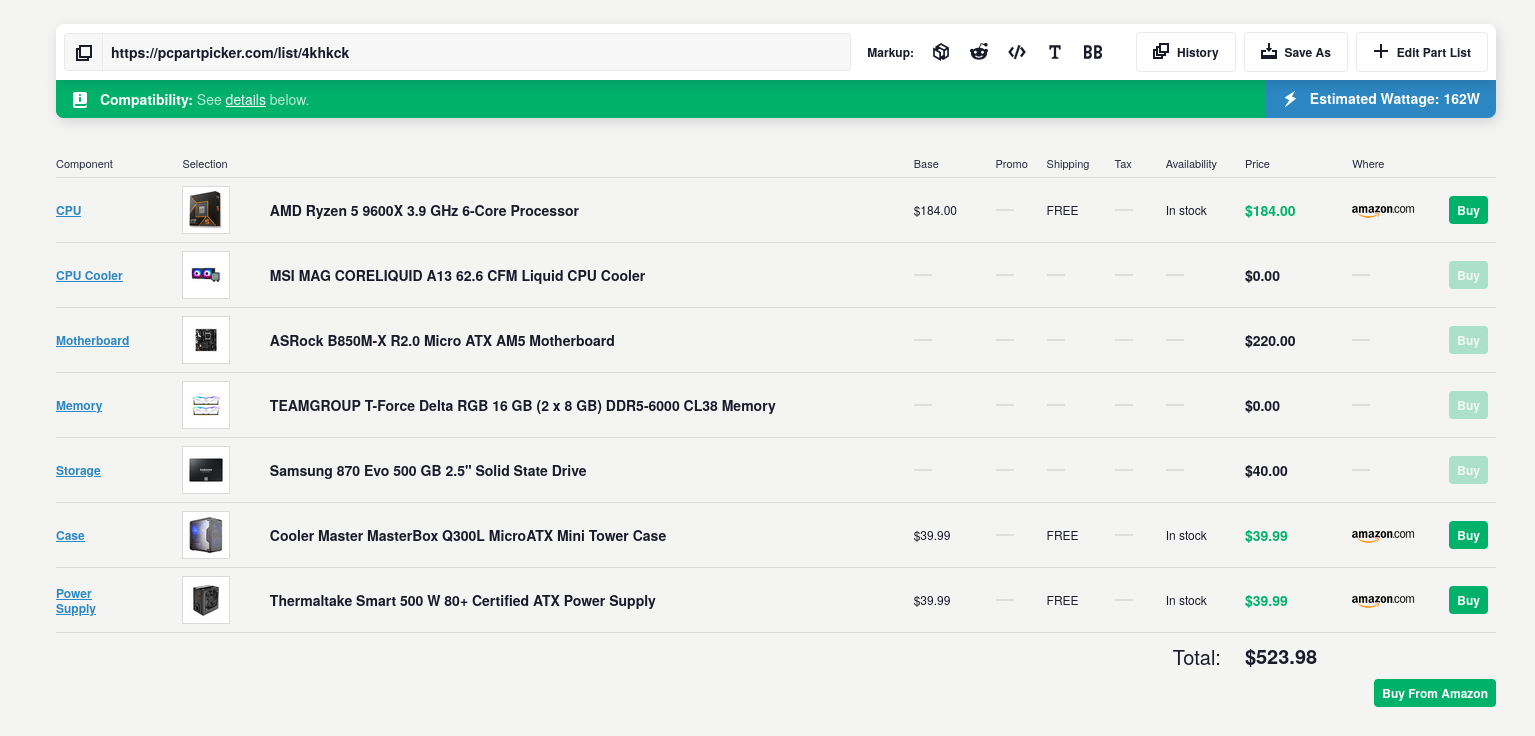Open TEAMGROUP T-Force Delta RGB product name
The image size is (1535, 736).
point(523,406)
